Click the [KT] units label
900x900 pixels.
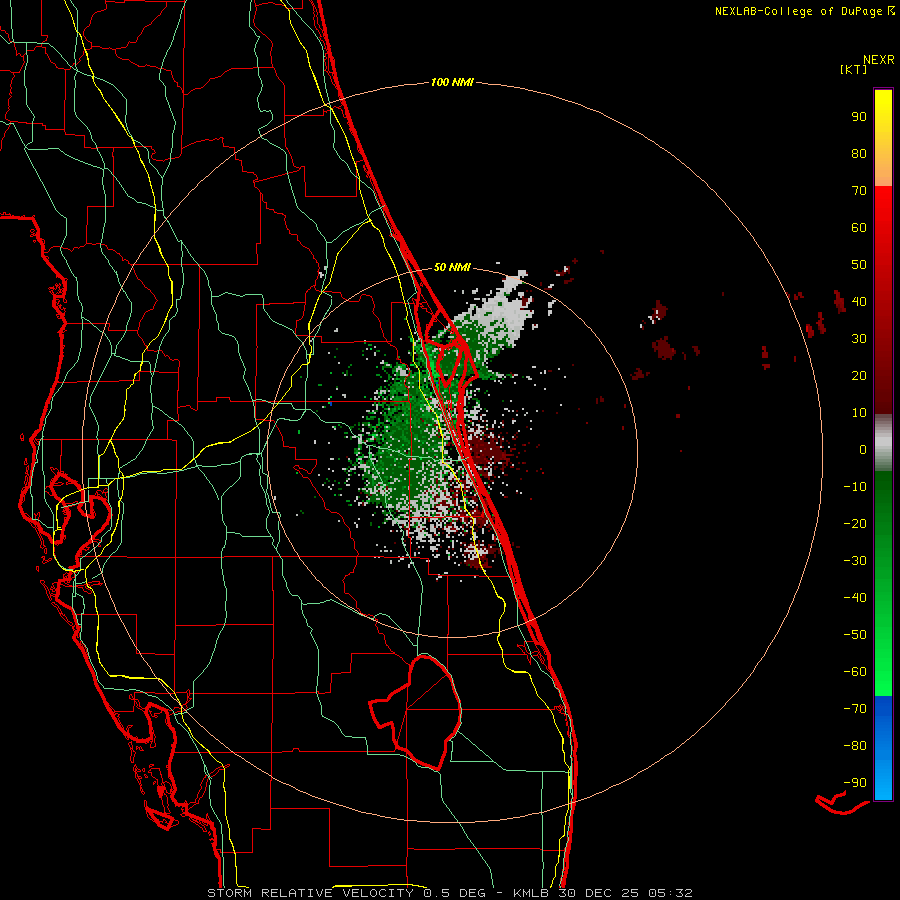853,69
